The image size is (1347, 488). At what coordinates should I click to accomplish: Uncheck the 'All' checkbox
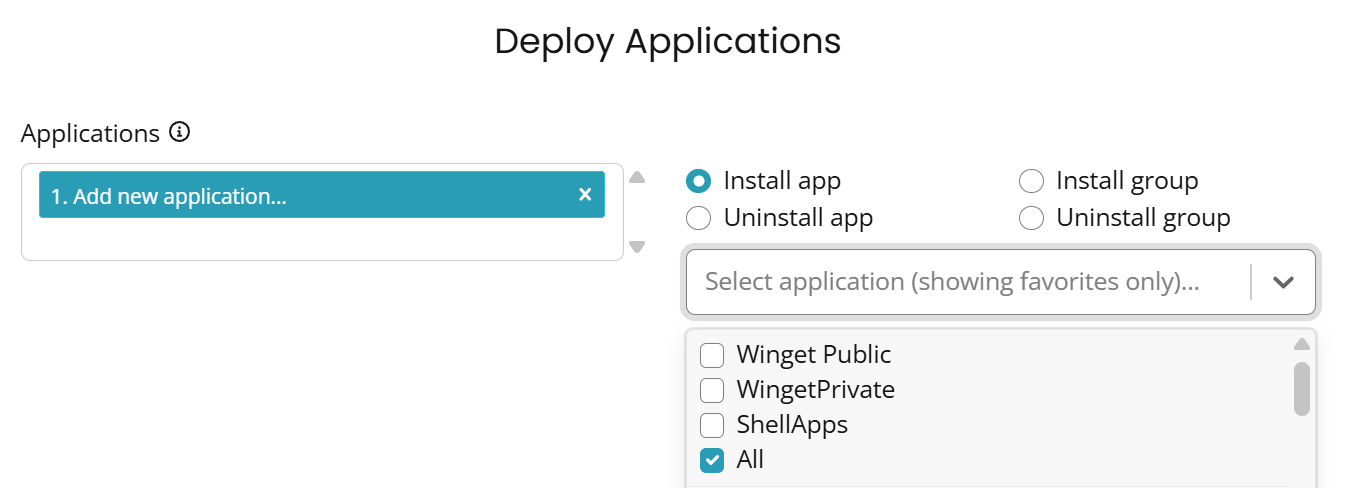click(x=712, y=460)
